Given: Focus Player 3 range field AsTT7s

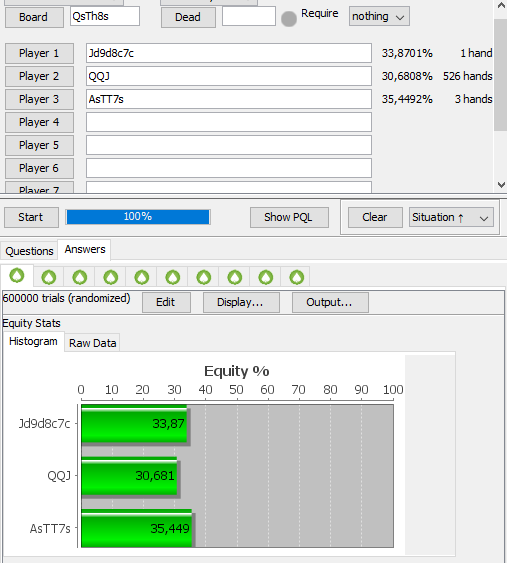Looking at the screenshot, I should coord(229,99).
